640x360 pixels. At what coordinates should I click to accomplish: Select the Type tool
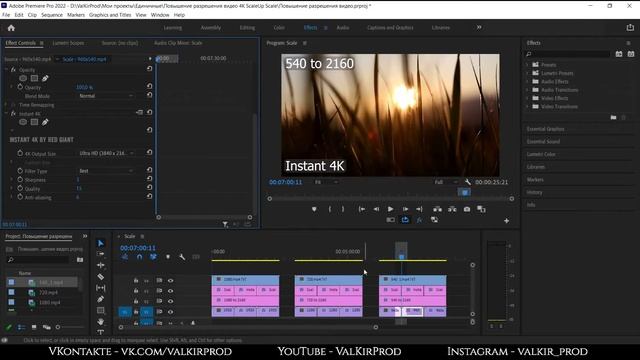point(100,332)
